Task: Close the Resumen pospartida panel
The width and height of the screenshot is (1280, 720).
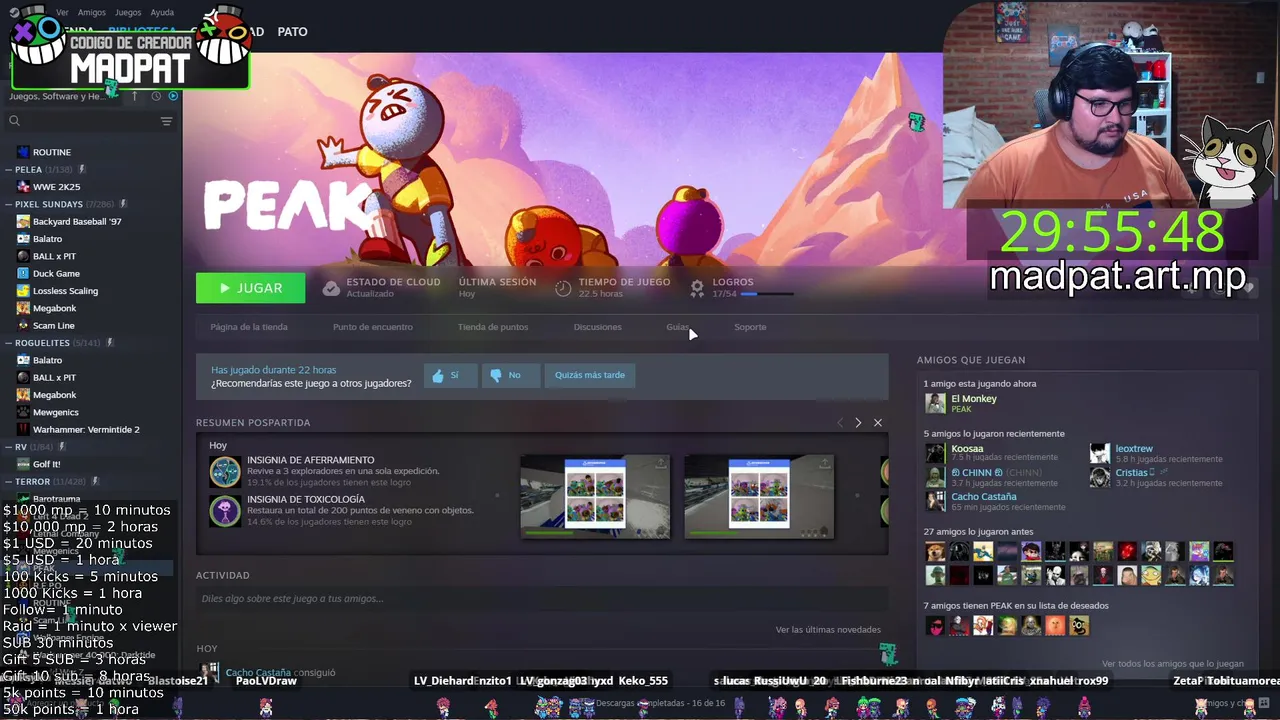Action: (878, 423)
